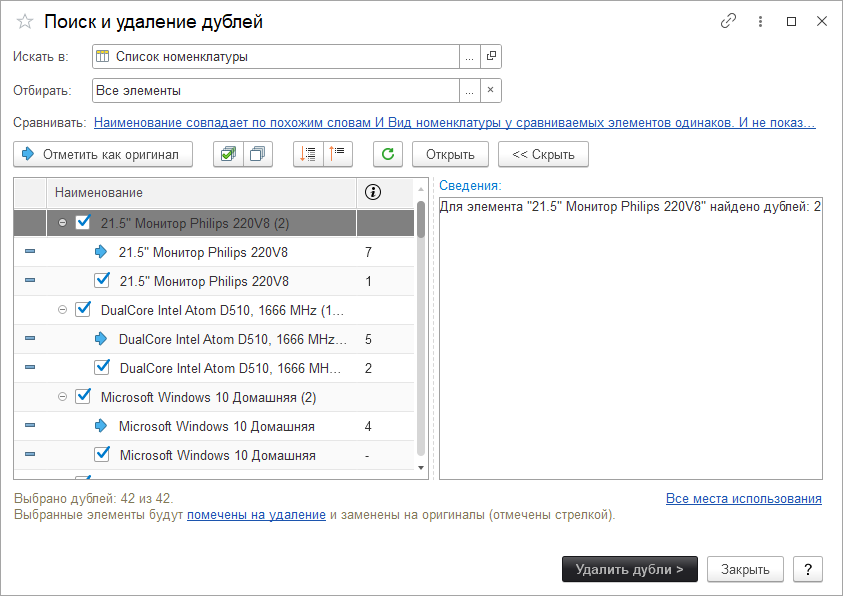This screenshot has width=843, height=596.
Task: Click the ellipsis button in the Искать в field
Action: point(469,57)
